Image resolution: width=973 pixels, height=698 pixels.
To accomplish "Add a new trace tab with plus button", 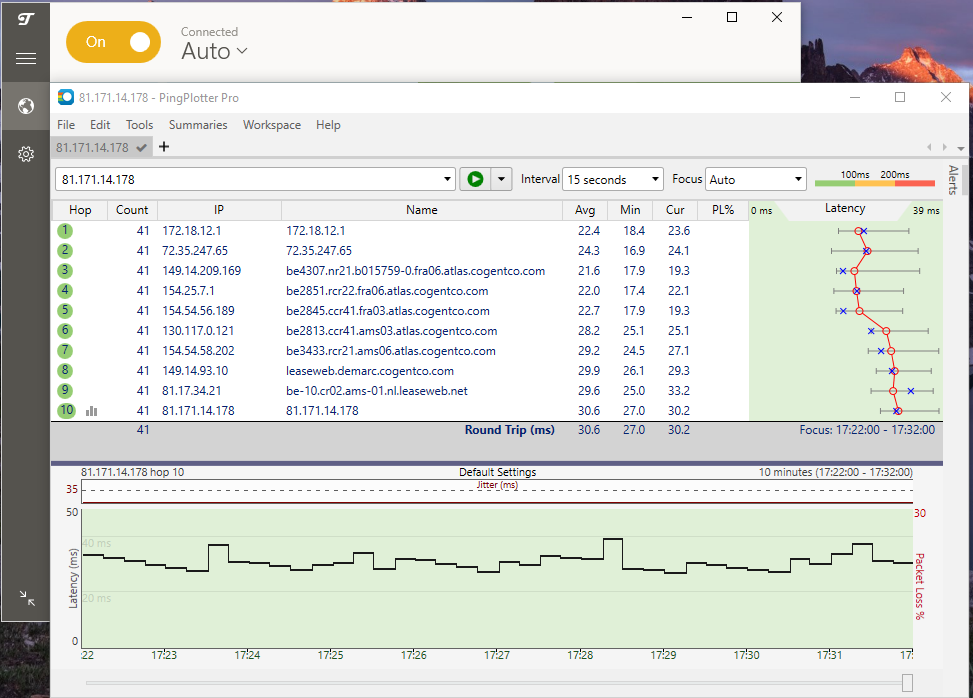I will [163, 146].
